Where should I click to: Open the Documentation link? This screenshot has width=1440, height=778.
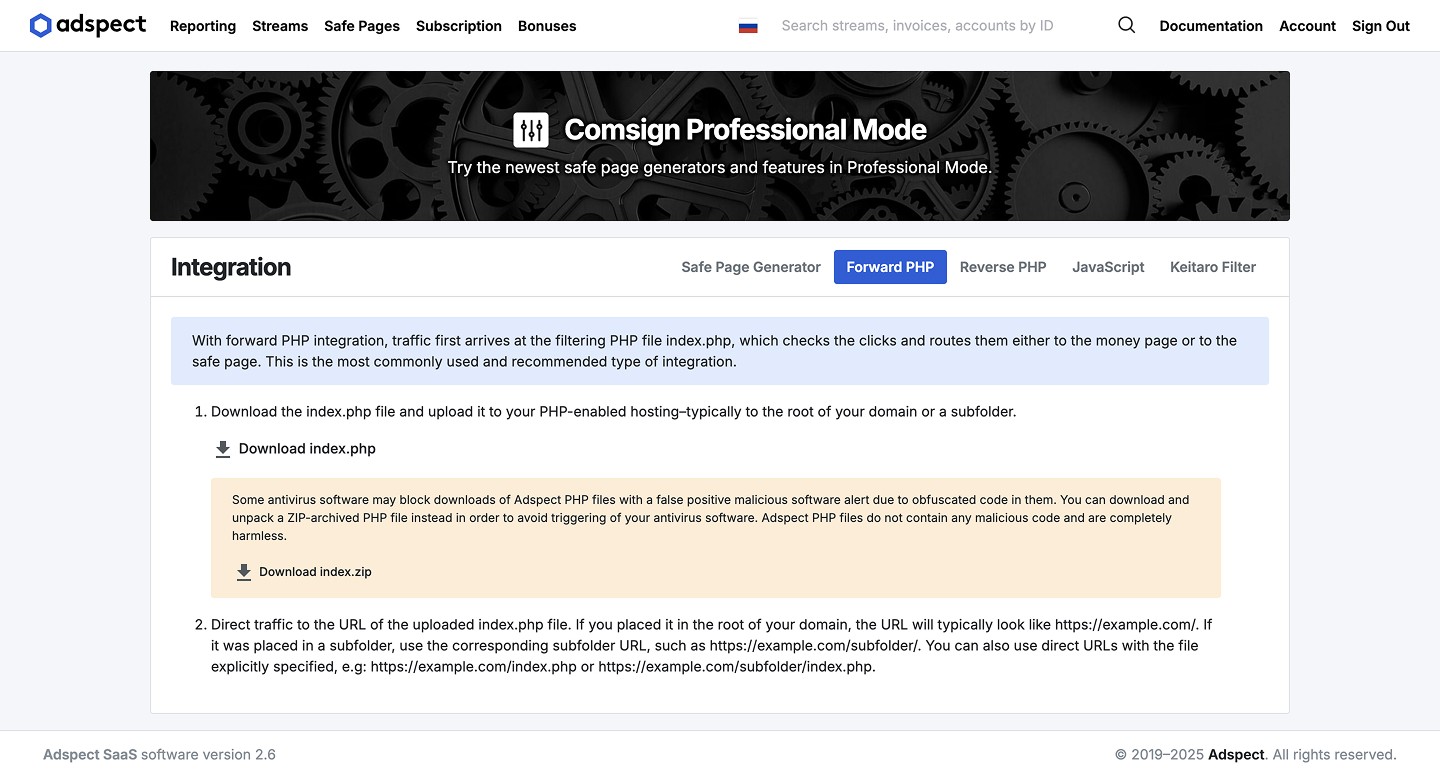click(1211, 26)
